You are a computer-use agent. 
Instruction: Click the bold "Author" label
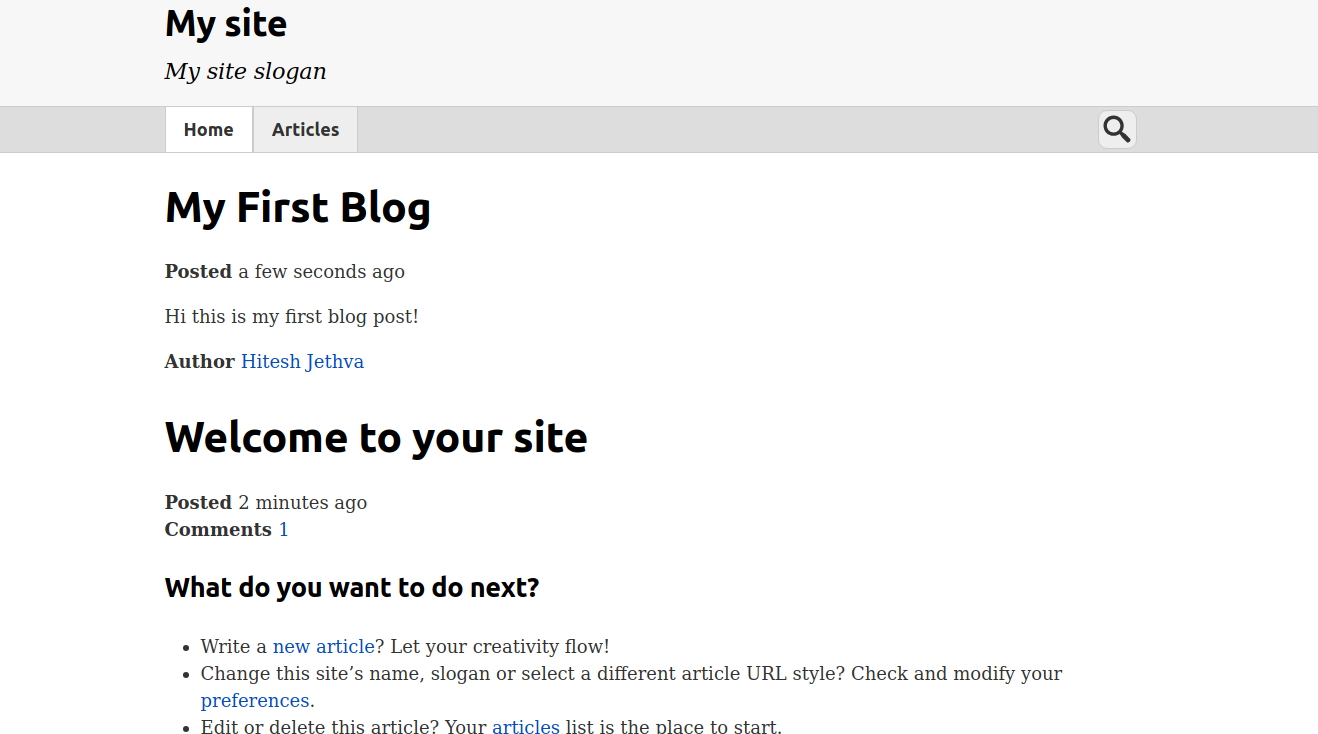point(199,362)
